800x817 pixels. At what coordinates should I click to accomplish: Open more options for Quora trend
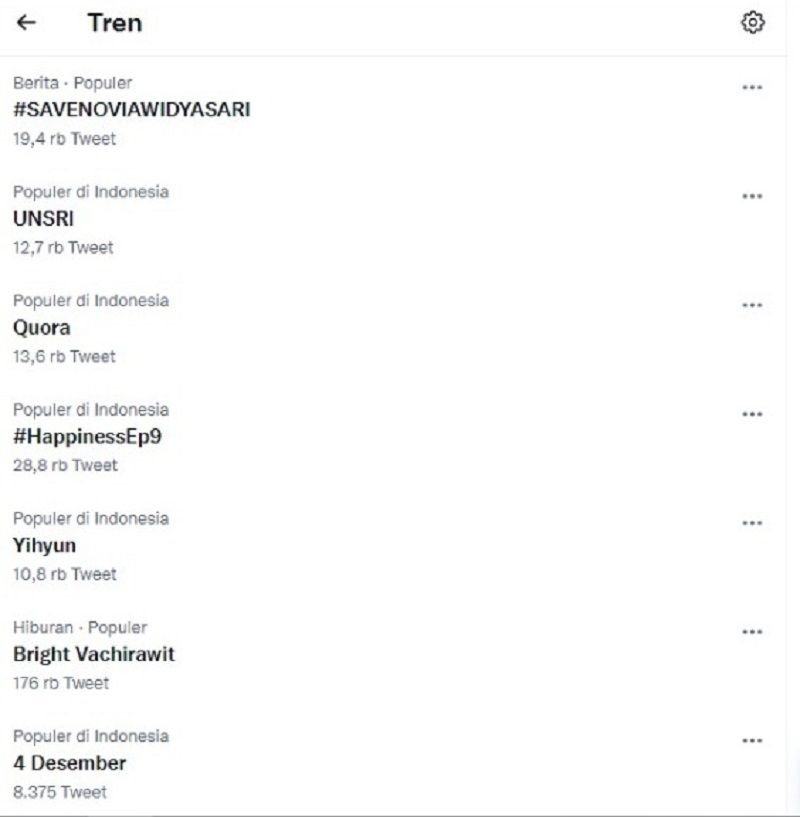[752, 306]
